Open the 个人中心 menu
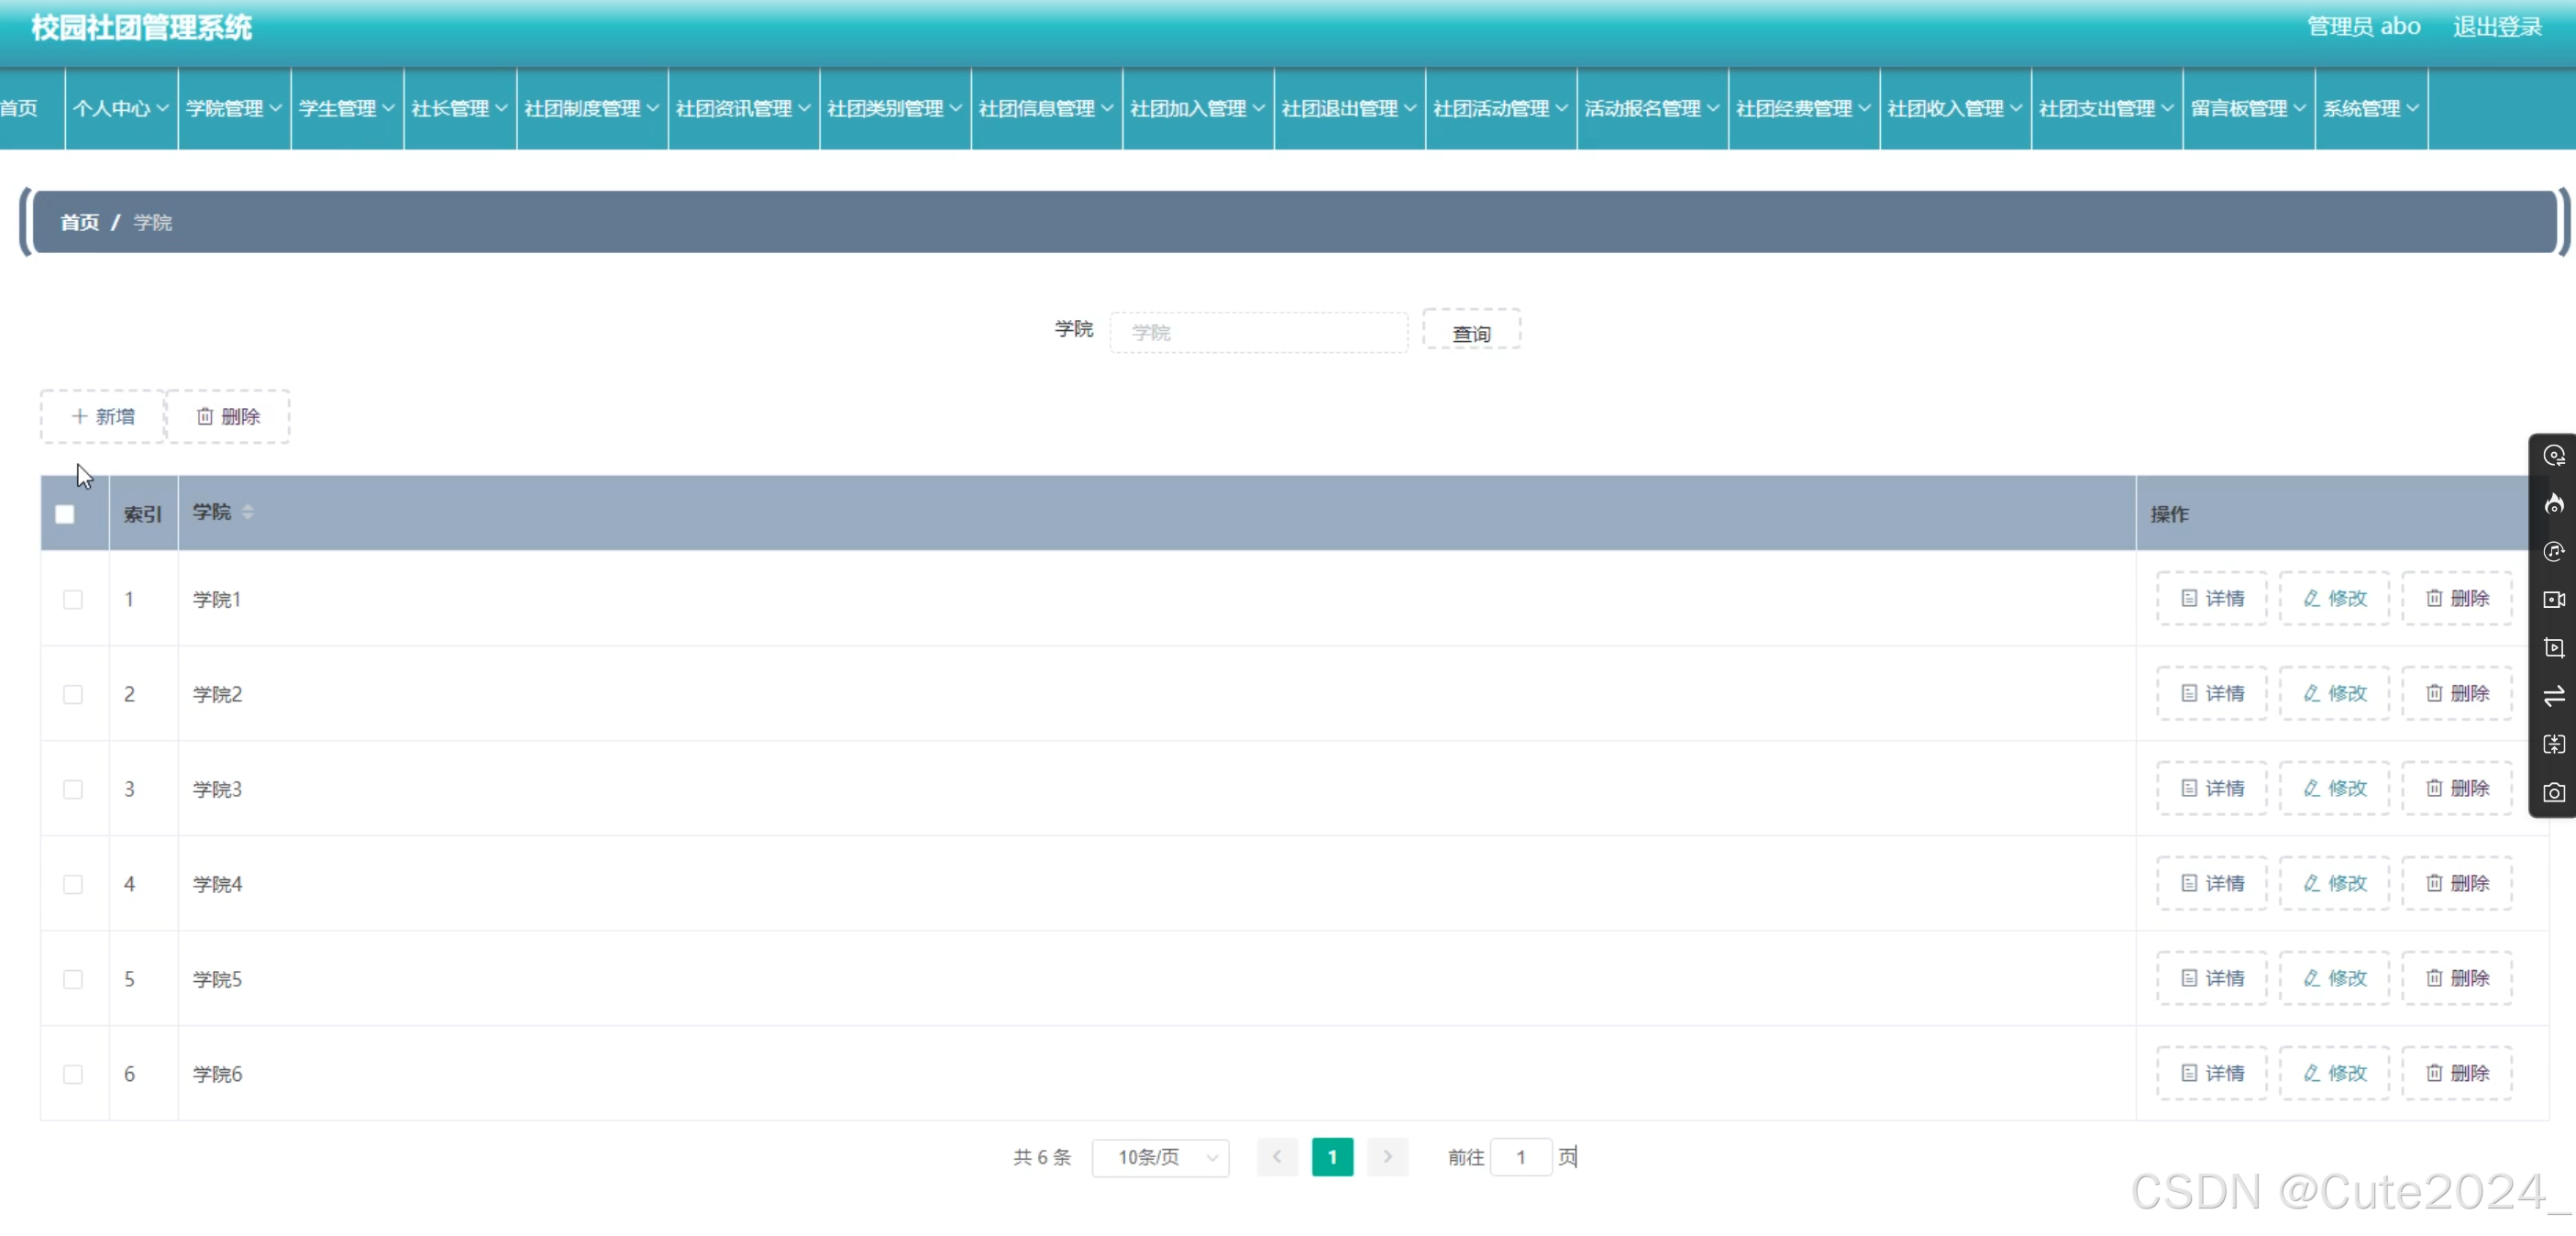Screen dimensions: 2576x1236 point(119,108)
